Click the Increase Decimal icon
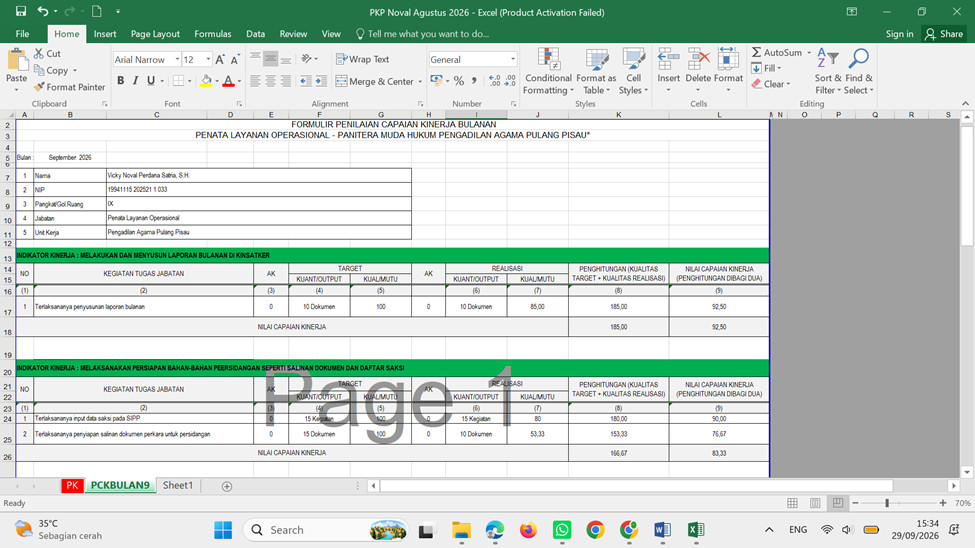Viewport: 975px width, 548px height. [495, 81]
